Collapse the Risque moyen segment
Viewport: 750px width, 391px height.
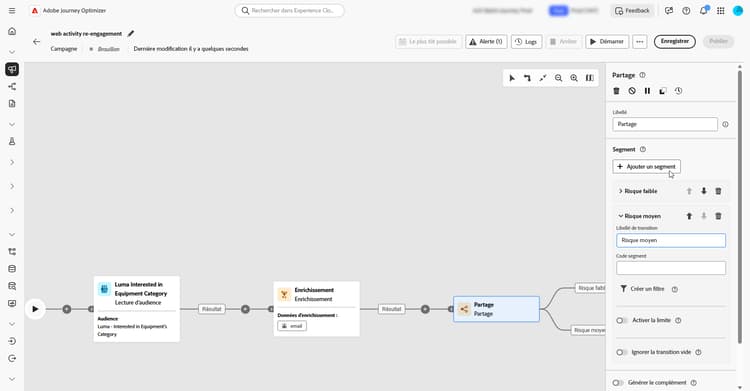click(620, 216)
